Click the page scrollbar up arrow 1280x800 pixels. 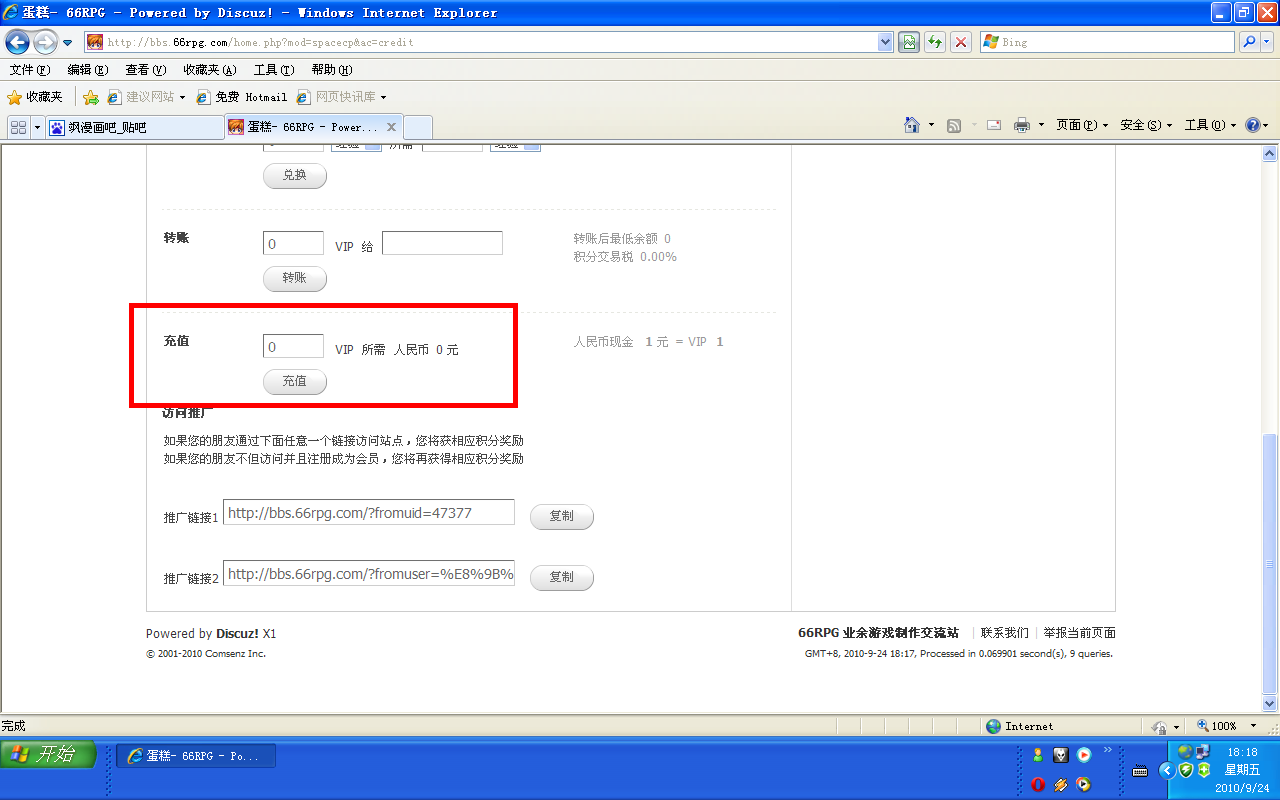(1270, 153)
